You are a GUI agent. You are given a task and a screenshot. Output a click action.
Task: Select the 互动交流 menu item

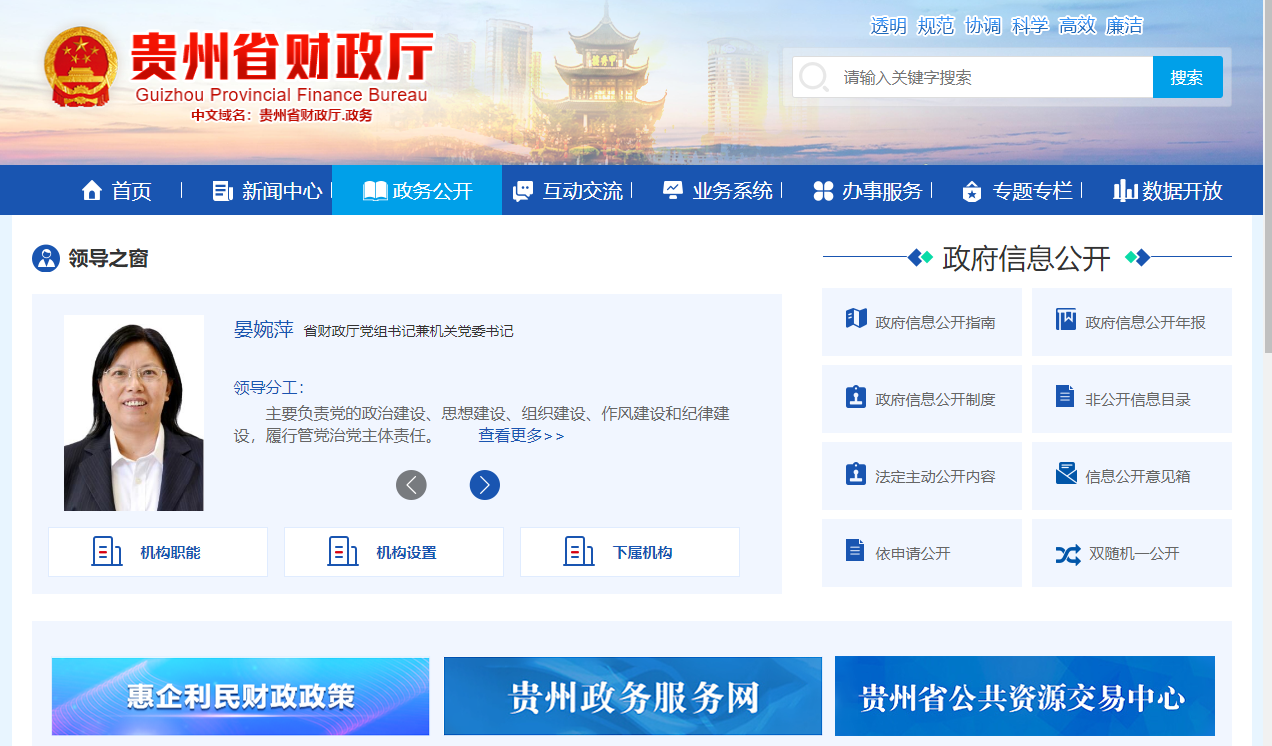point(568,191)
